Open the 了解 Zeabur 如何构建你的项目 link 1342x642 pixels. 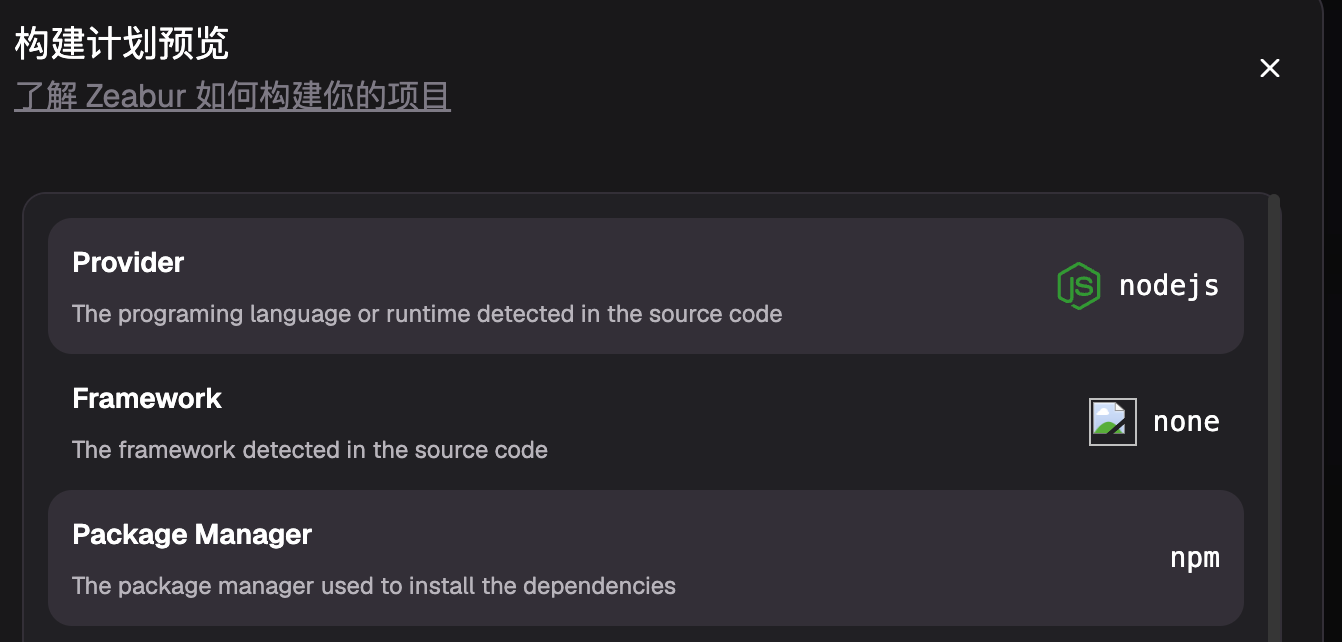click(x=232, y=96)
